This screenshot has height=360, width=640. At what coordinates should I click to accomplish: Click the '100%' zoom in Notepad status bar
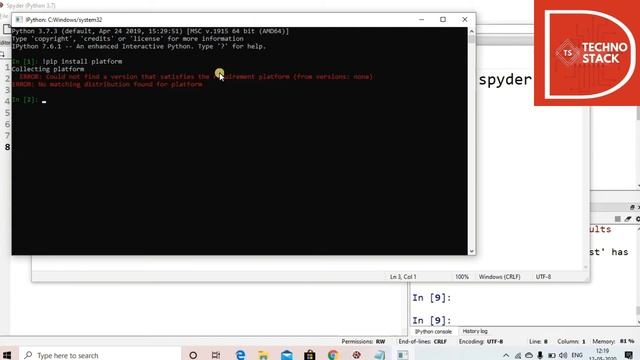coord(462,277)
